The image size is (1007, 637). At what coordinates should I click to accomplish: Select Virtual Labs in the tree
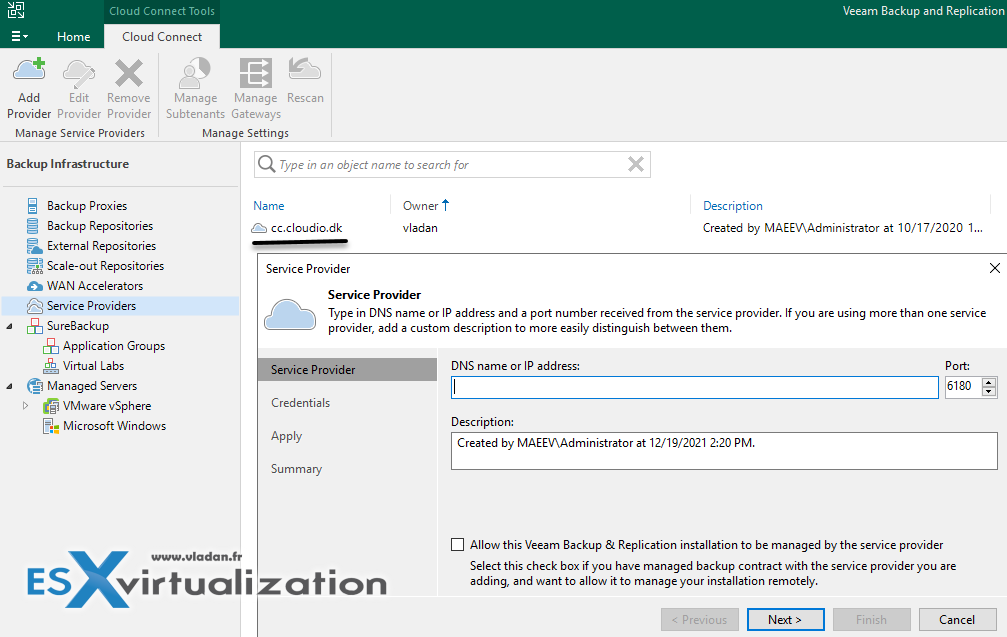coord(93,366)
